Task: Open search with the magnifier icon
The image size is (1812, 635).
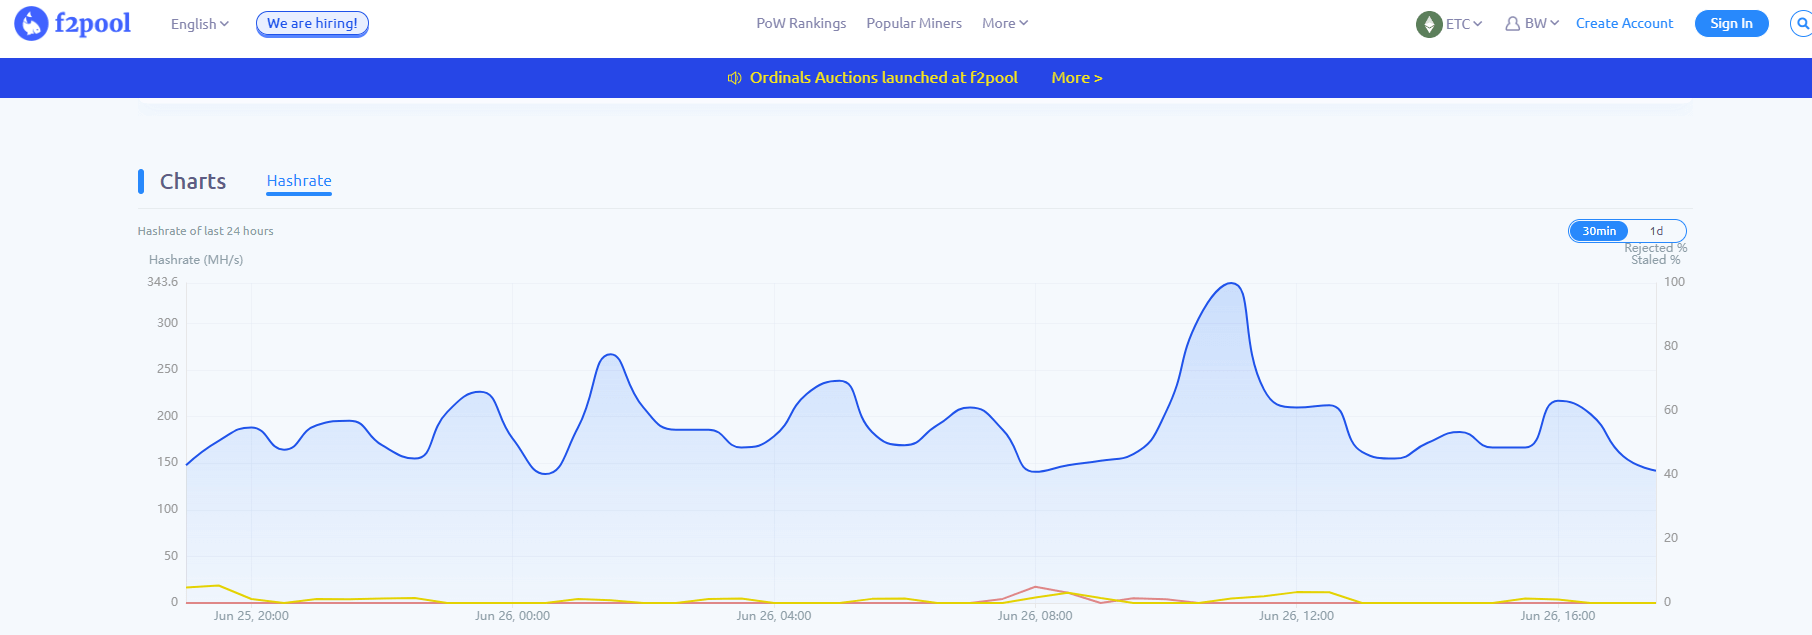Action: 1802,24
